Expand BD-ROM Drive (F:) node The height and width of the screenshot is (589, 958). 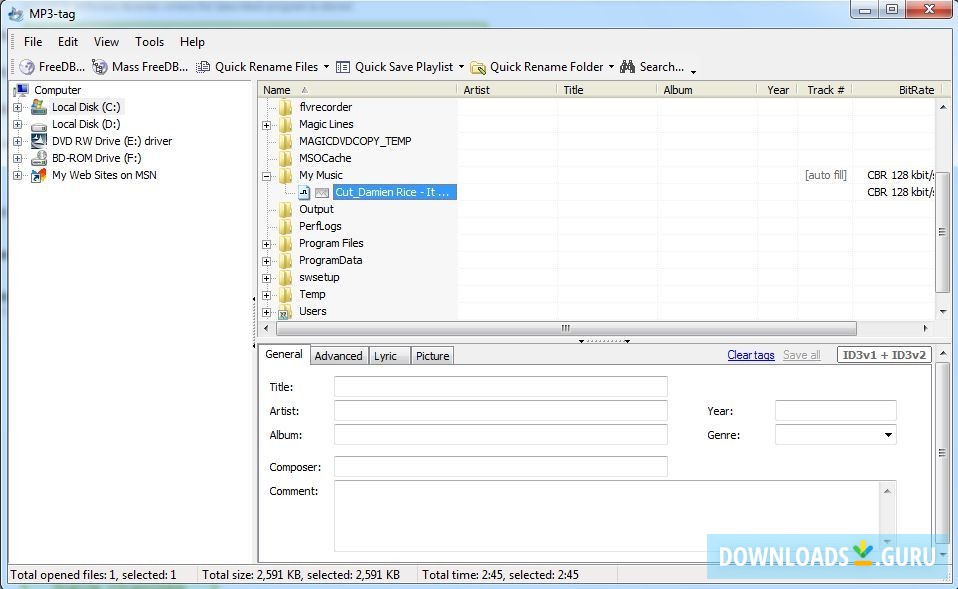[x=17, y=159]
